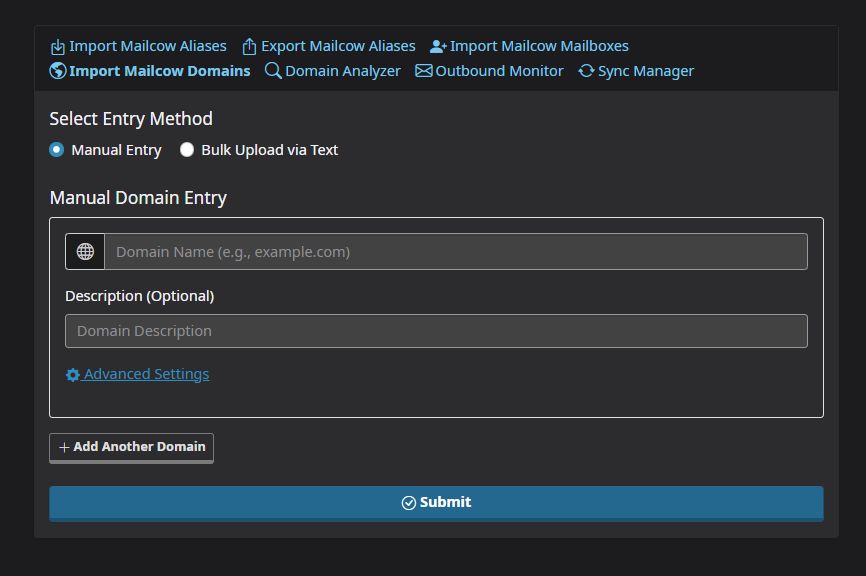
Task: Expand Advanced Settings section
Action: (146, 374)
